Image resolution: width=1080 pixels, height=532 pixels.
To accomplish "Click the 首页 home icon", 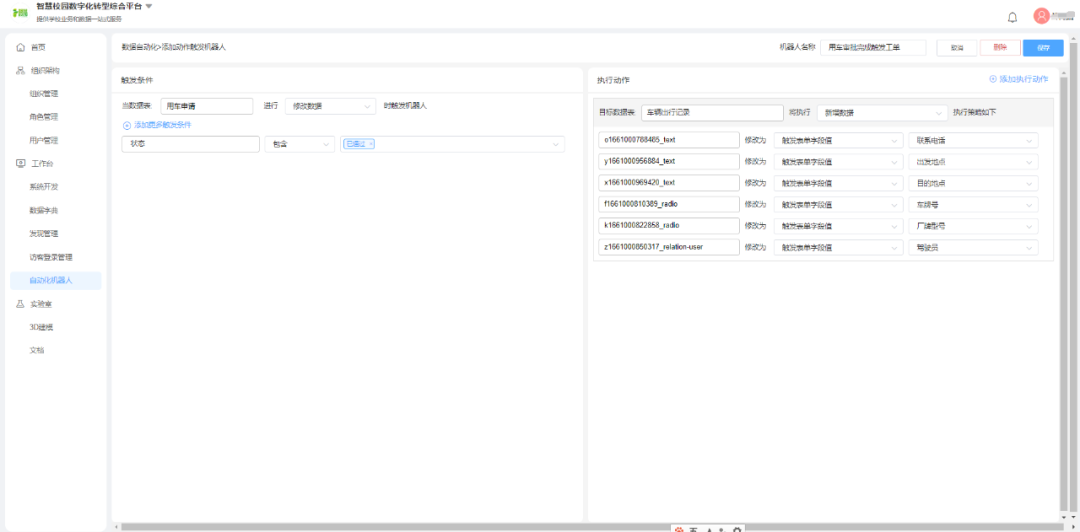I will 20,47.
